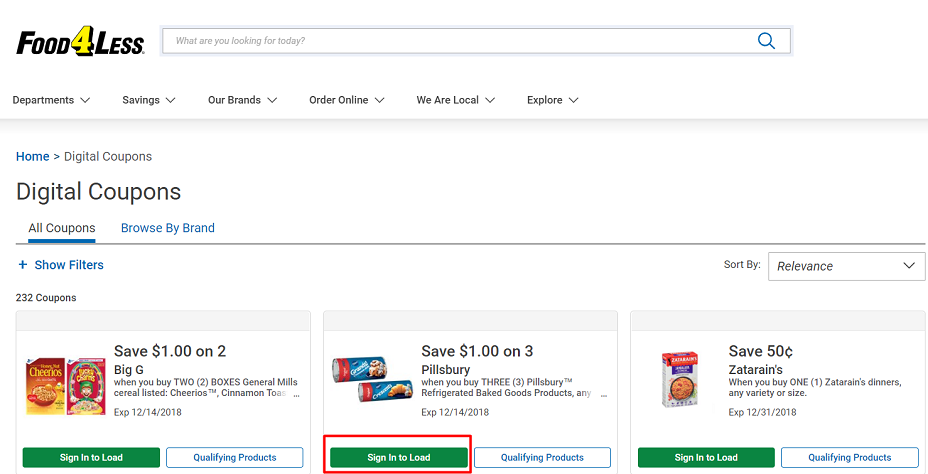
Task: View Qualifying Products for Big G coupon
Action: (234, 457)
